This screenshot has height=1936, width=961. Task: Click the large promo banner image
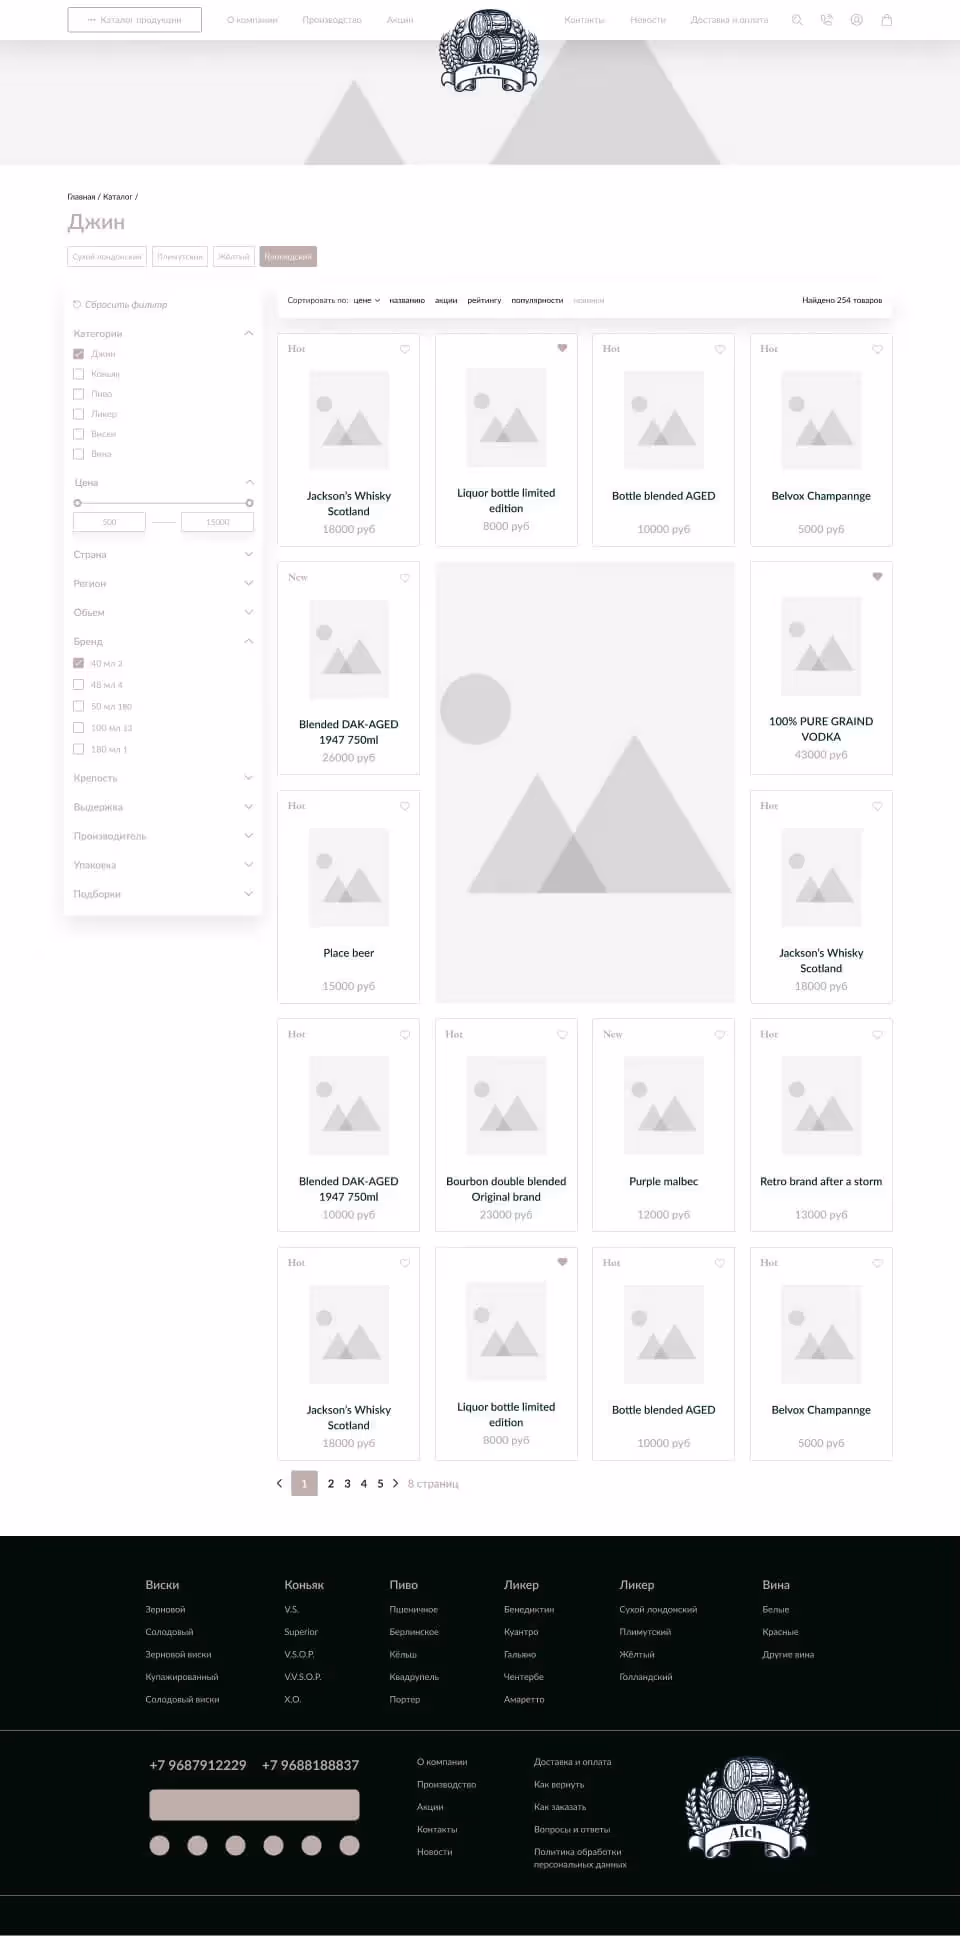coord(585,782)
